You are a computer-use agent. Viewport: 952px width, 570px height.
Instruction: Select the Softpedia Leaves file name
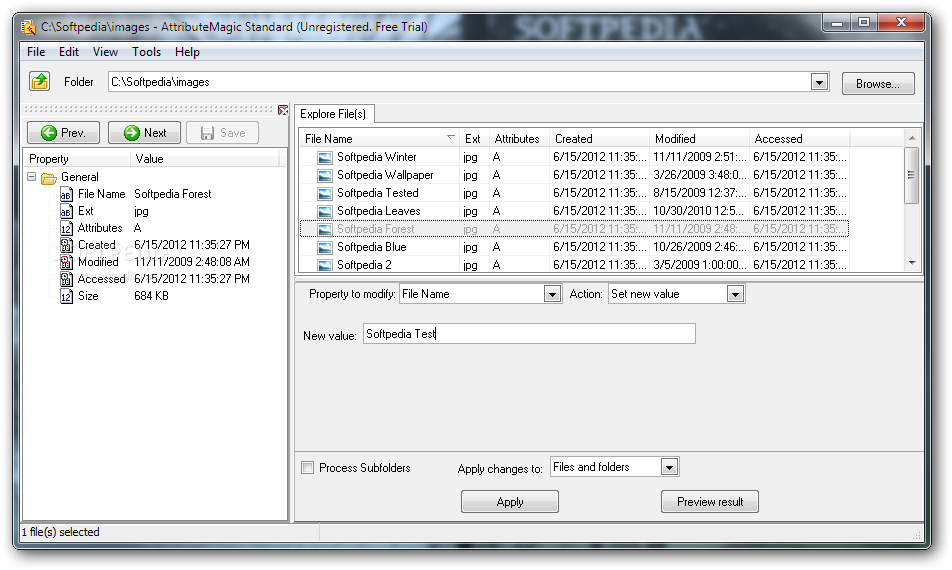[x=378, y=211]
